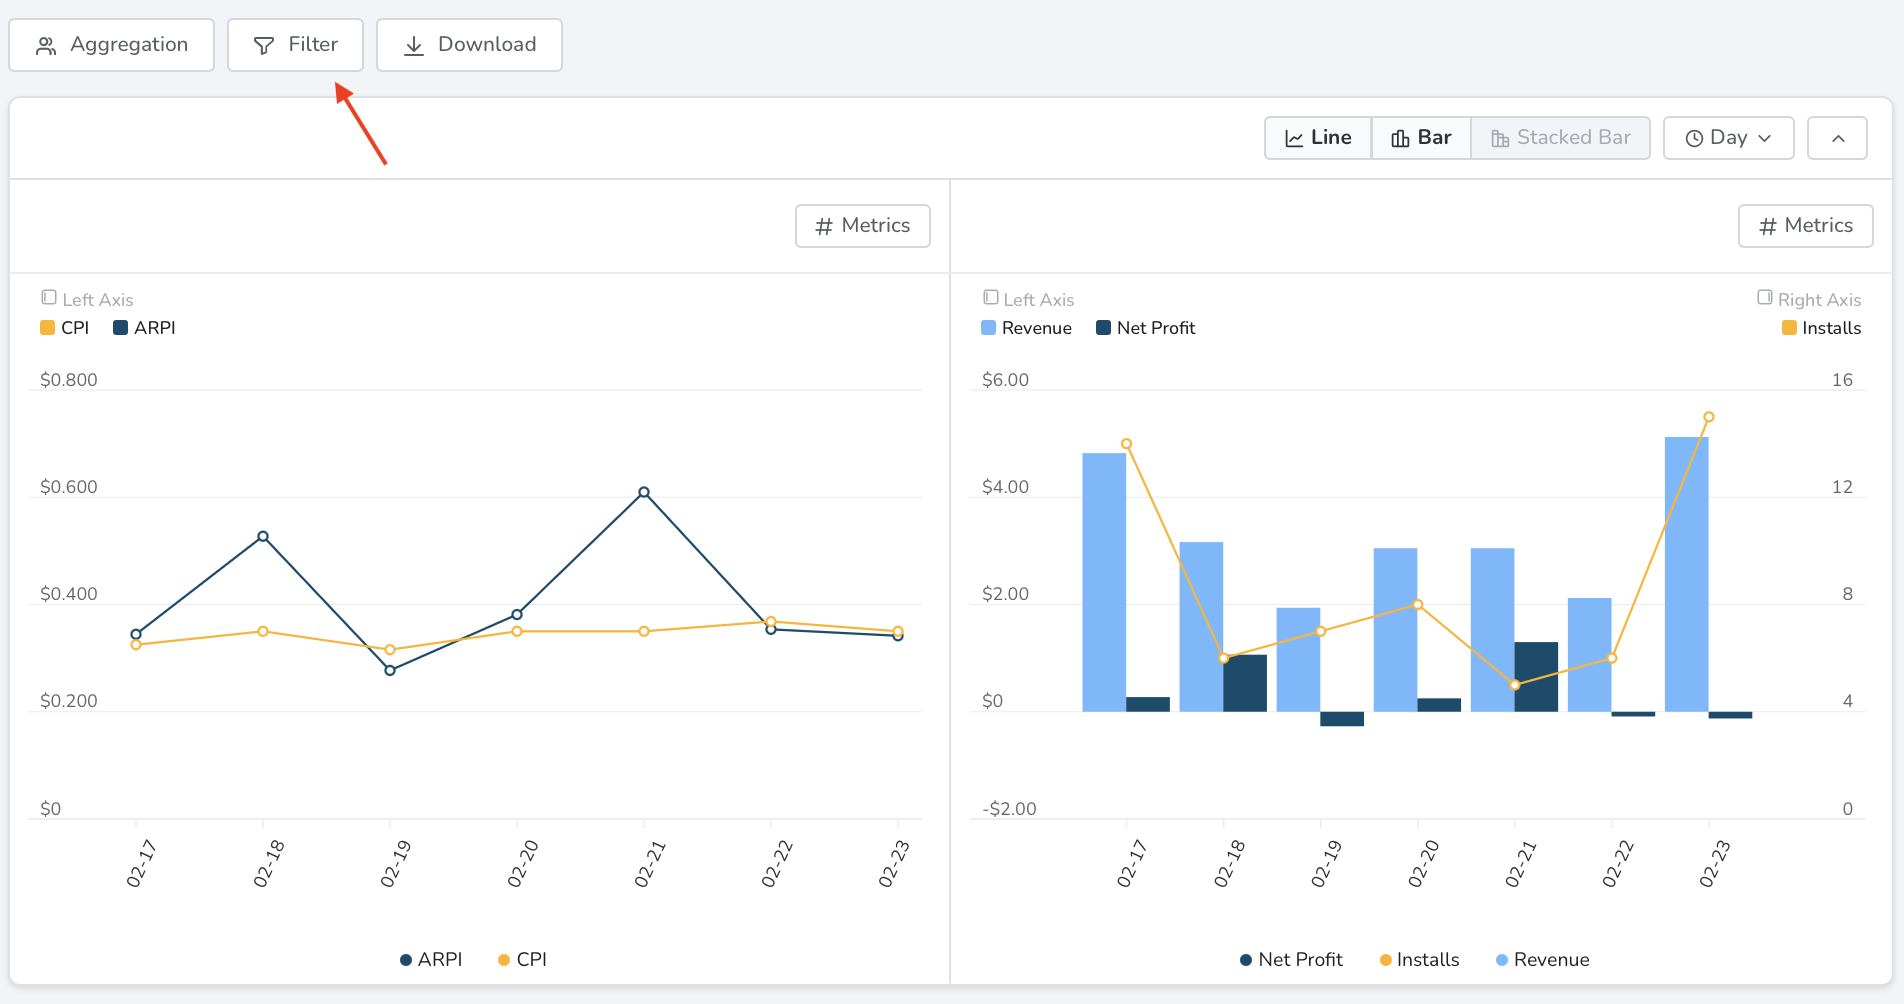
Task: Toggle CPI series in left chart top legend
Action: coord(65,328)
